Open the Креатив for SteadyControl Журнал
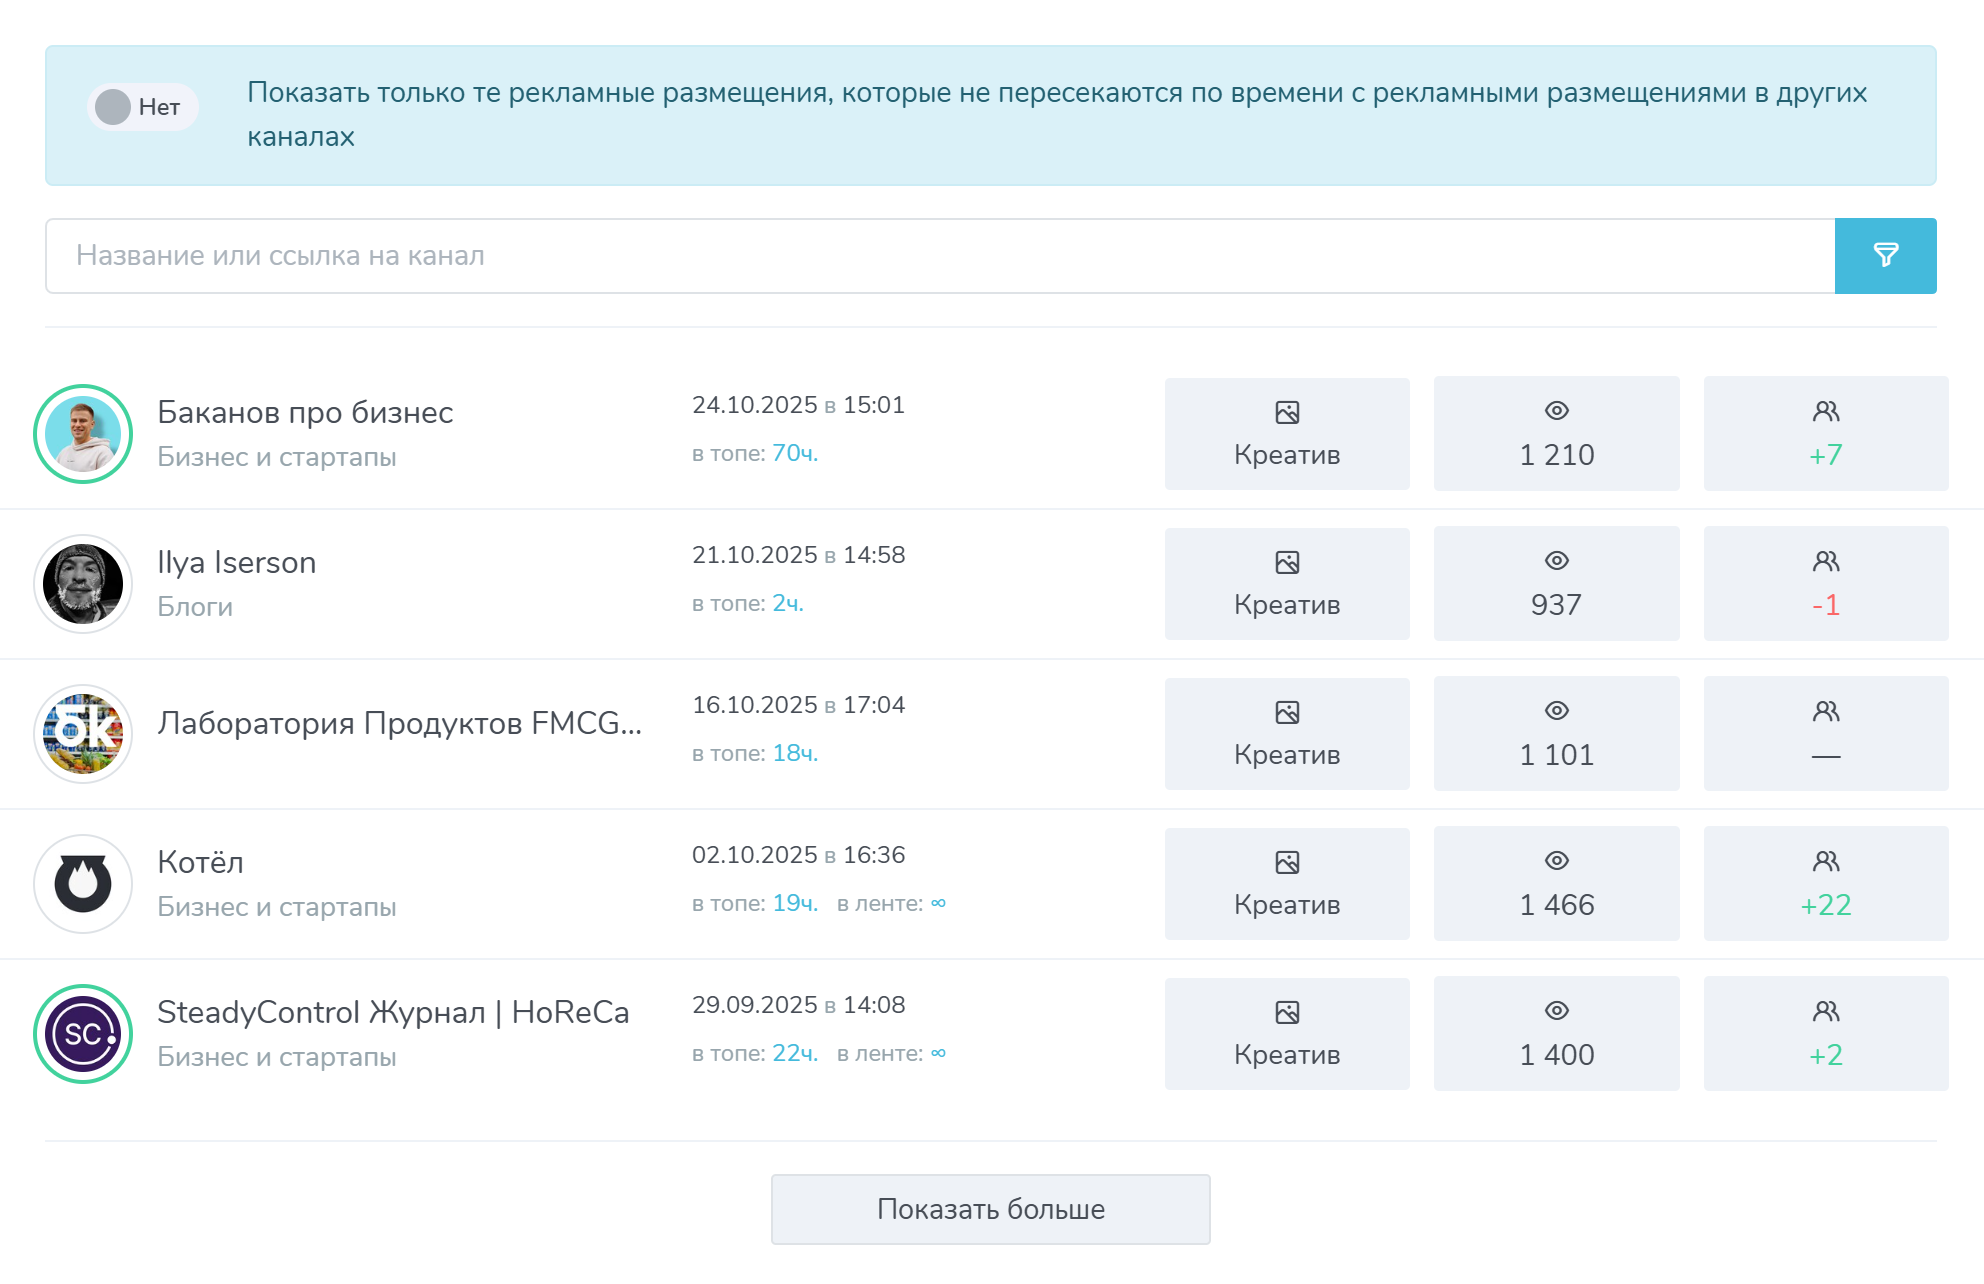Image resolution: width=1984 pixels, height=1284 pixels. tap(1287, 1033)
